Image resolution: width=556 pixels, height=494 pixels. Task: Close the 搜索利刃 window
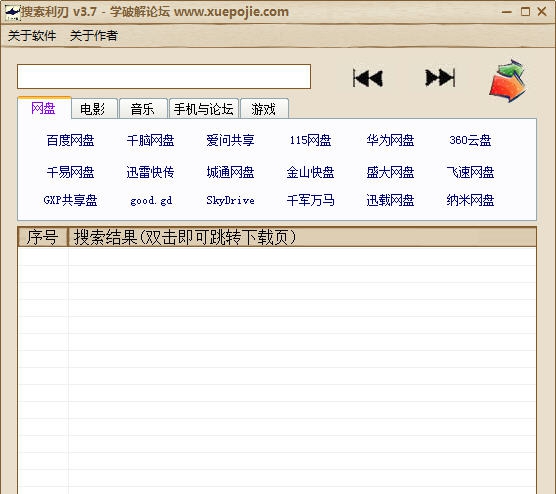pyautogui.click(x=542, y=12)
